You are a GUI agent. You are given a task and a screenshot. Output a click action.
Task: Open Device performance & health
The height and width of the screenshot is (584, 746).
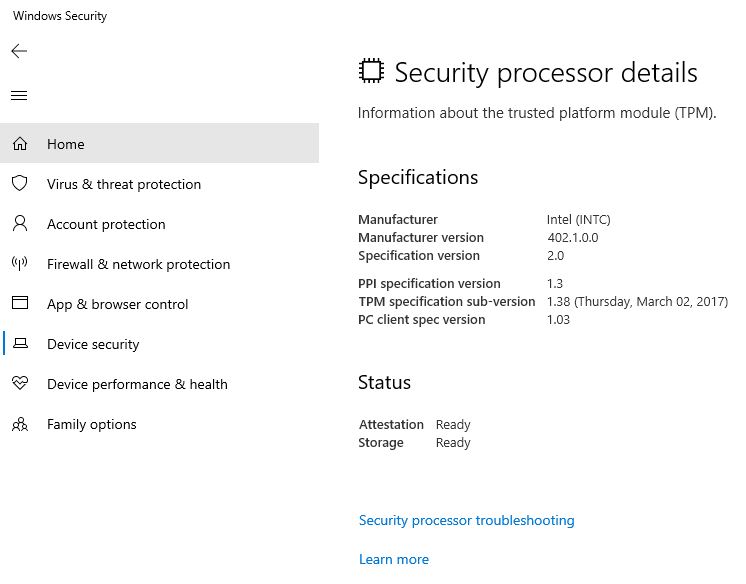coord(137,384)
